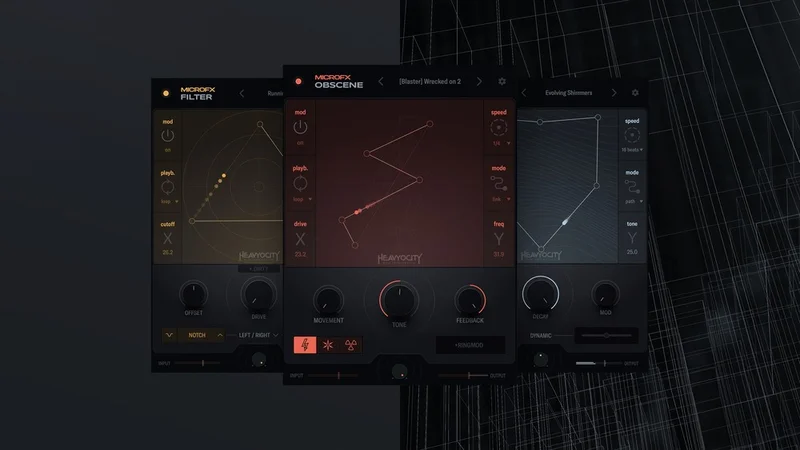This screenshot has height=450, width=800.
Task: Go to next preset in right plugin
Action: [614, 93]
